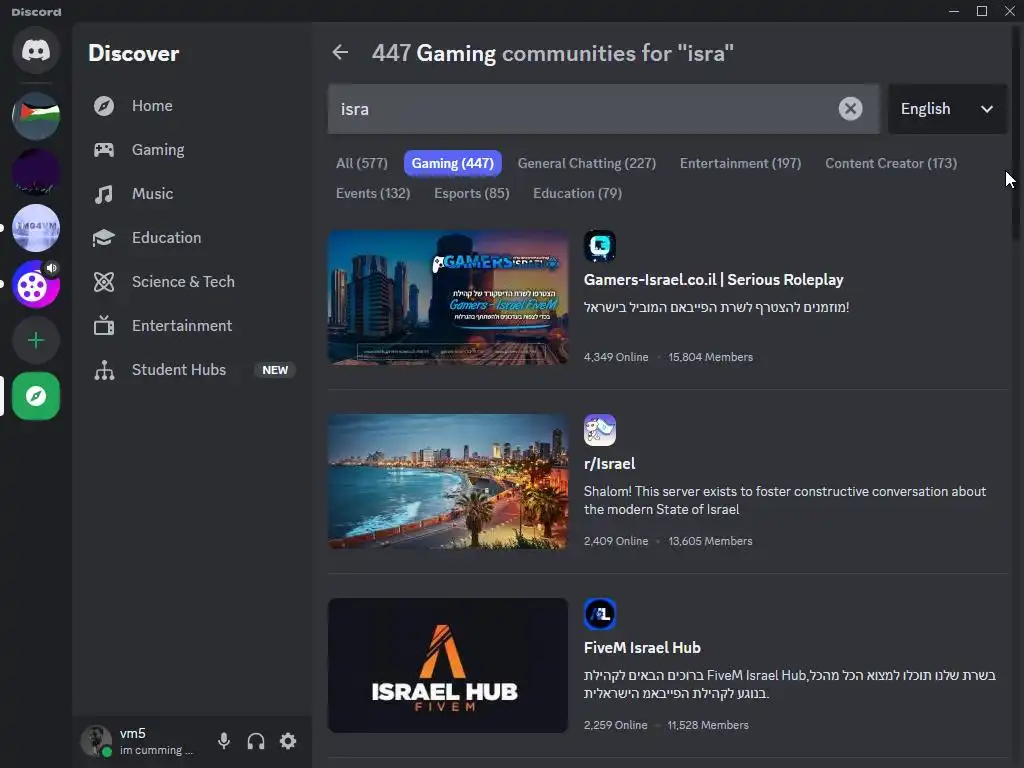Select the Esports (85) tab
Viewport: 1024px width, 768px height.
click(x=472, y=193)
